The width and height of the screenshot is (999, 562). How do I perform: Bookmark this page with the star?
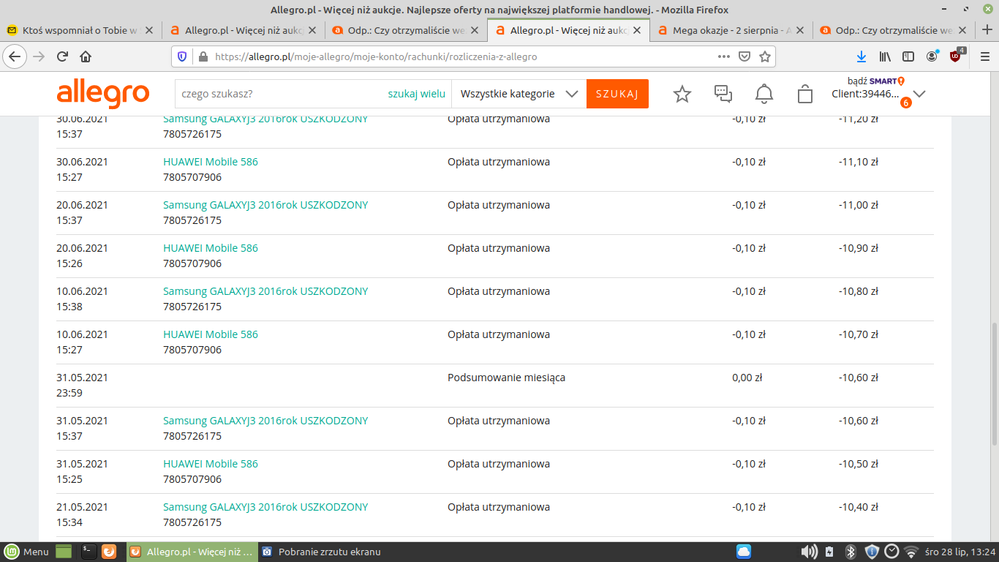coord(765,57)
